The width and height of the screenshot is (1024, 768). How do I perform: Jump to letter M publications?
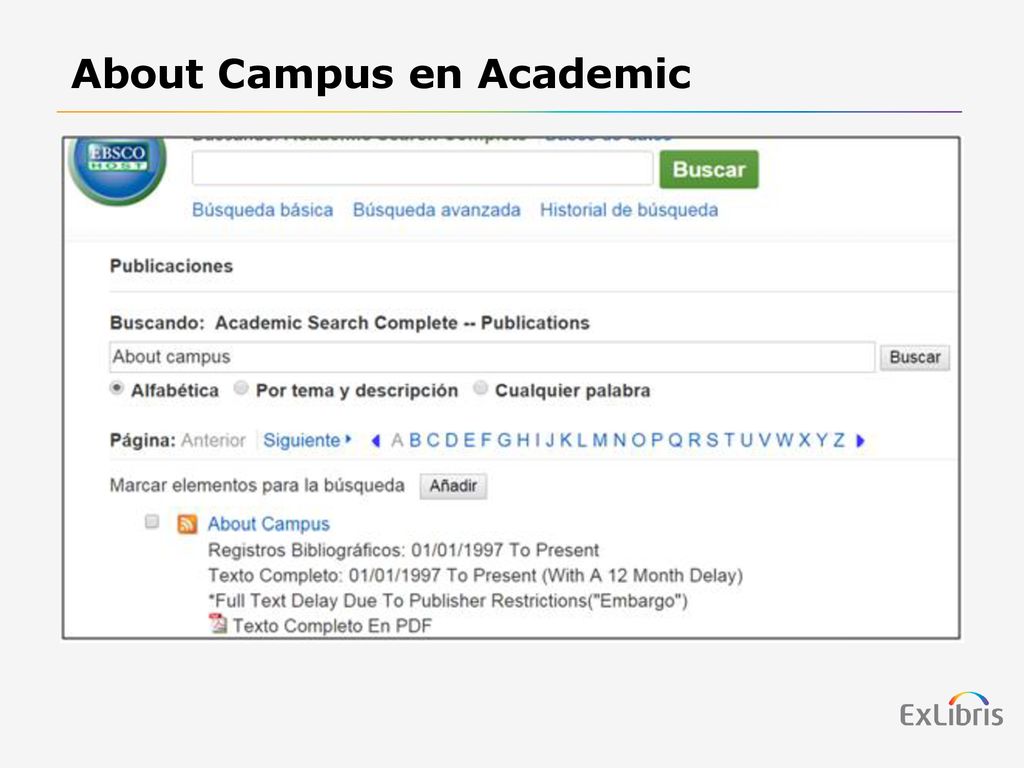click(600, 441)
